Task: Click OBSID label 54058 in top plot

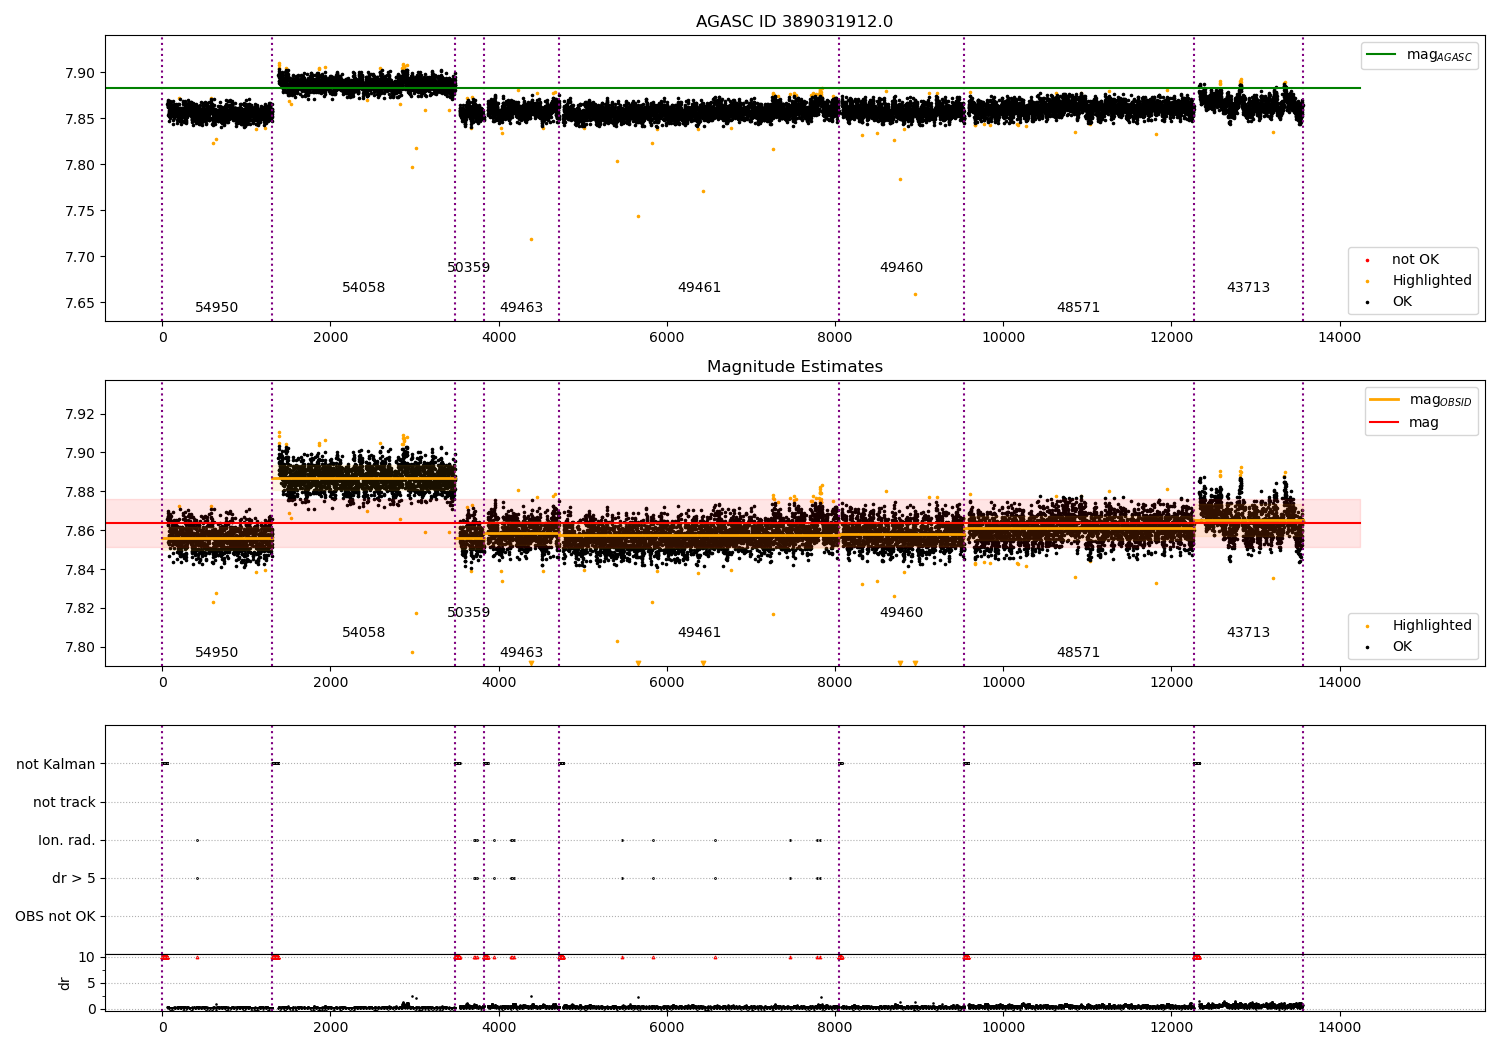Action: click(364, 288)
